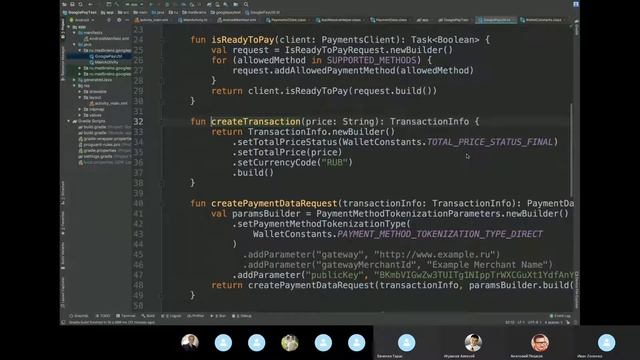640x360 pixels.
Task: Switch to the PaymentData.class editor tab
Action: pos(389,20)
